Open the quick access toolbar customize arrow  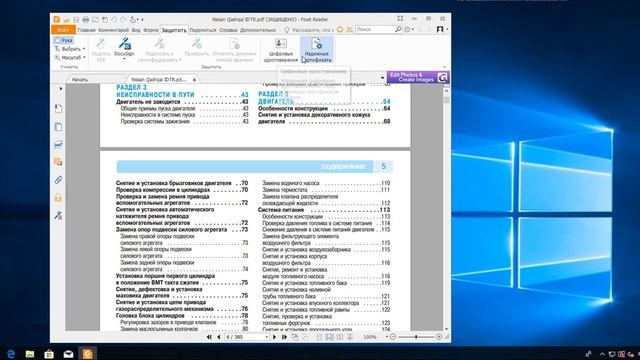[142, 19]
